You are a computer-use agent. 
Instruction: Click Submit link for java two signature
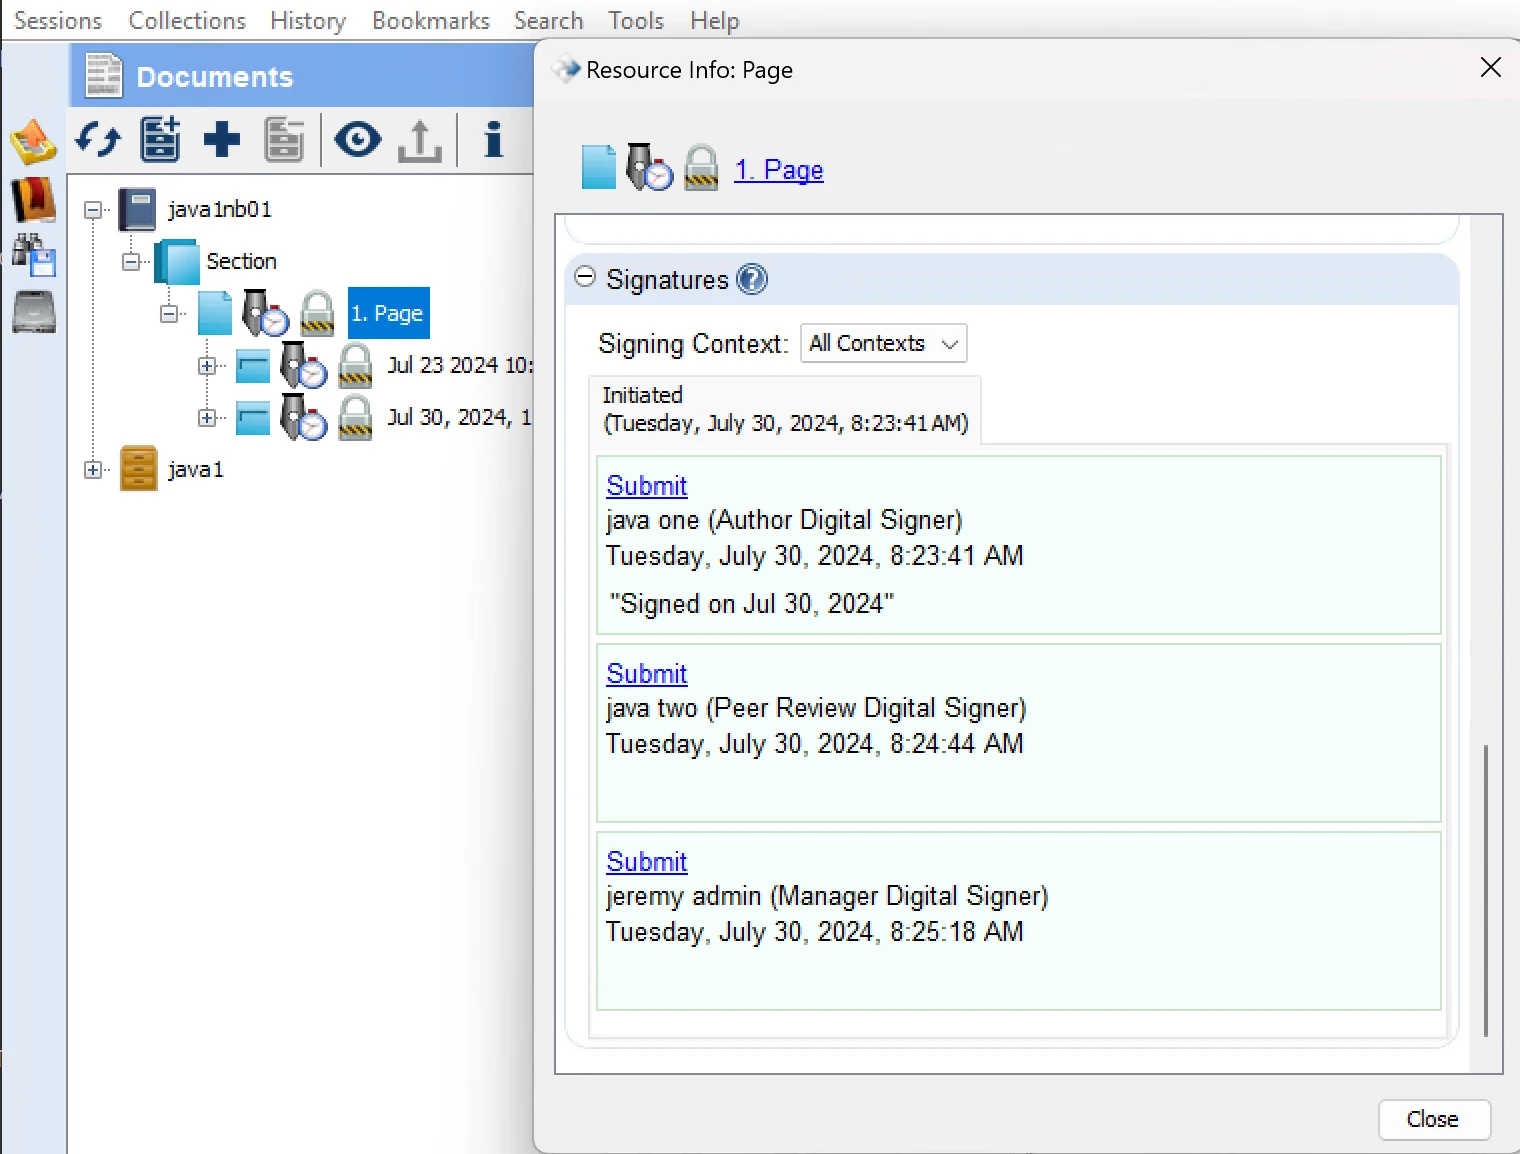pos(646,674)
